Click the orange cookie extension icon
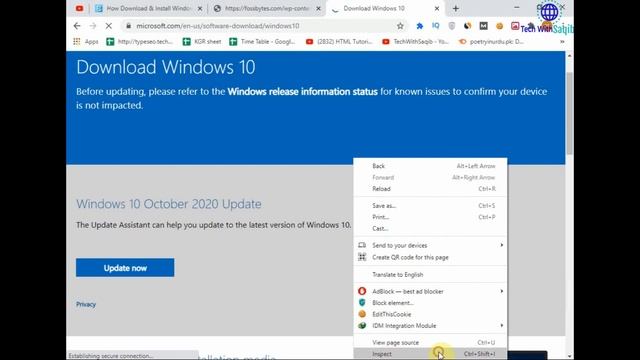This screenshot has width=640, height=360. click(x=499, y=26)
